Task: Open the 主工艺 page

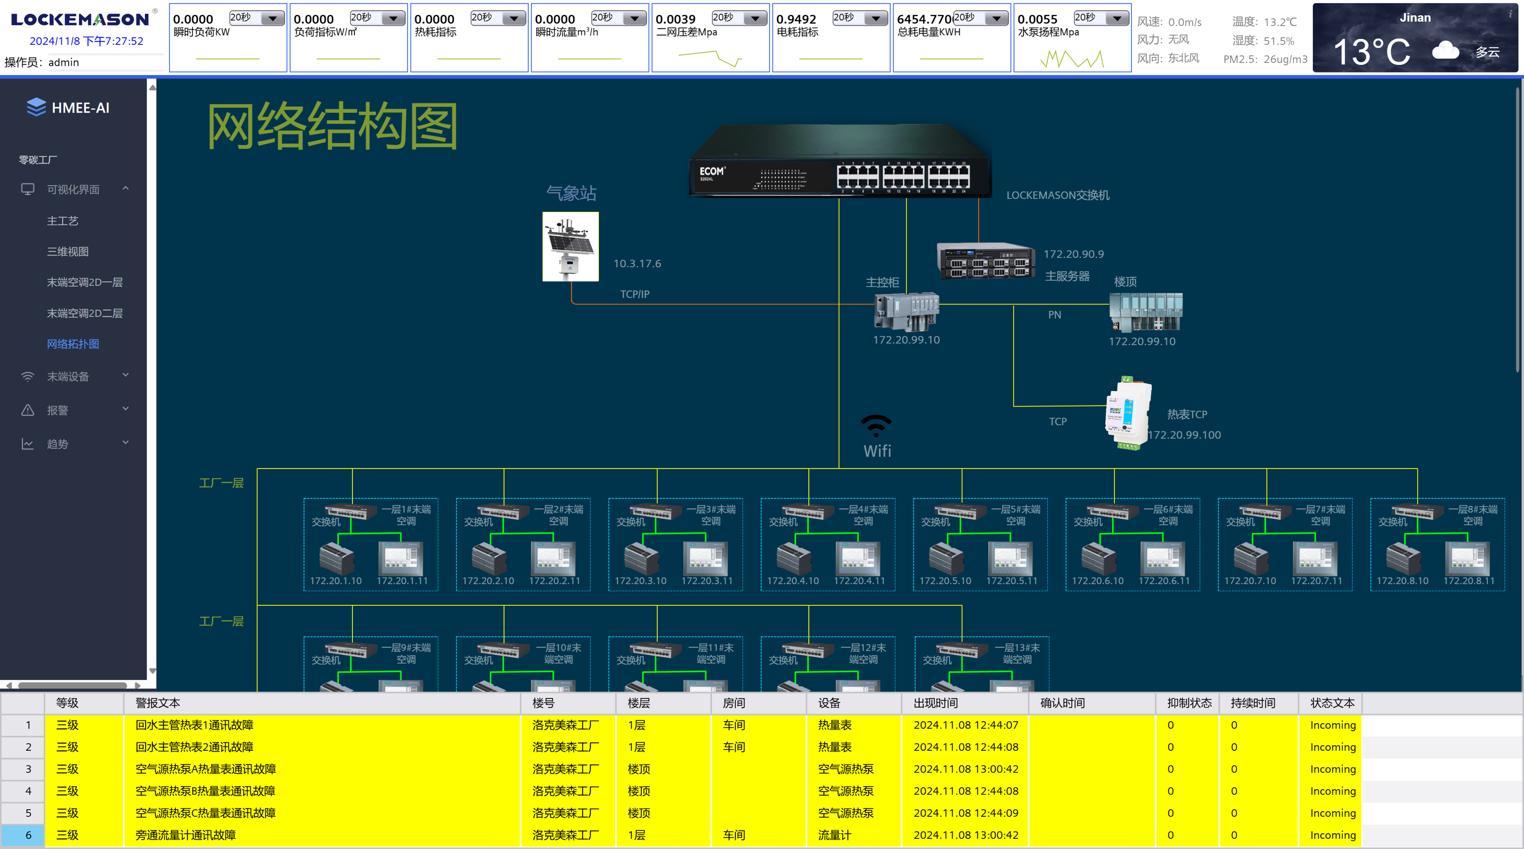Action: [x=62, y=221]
